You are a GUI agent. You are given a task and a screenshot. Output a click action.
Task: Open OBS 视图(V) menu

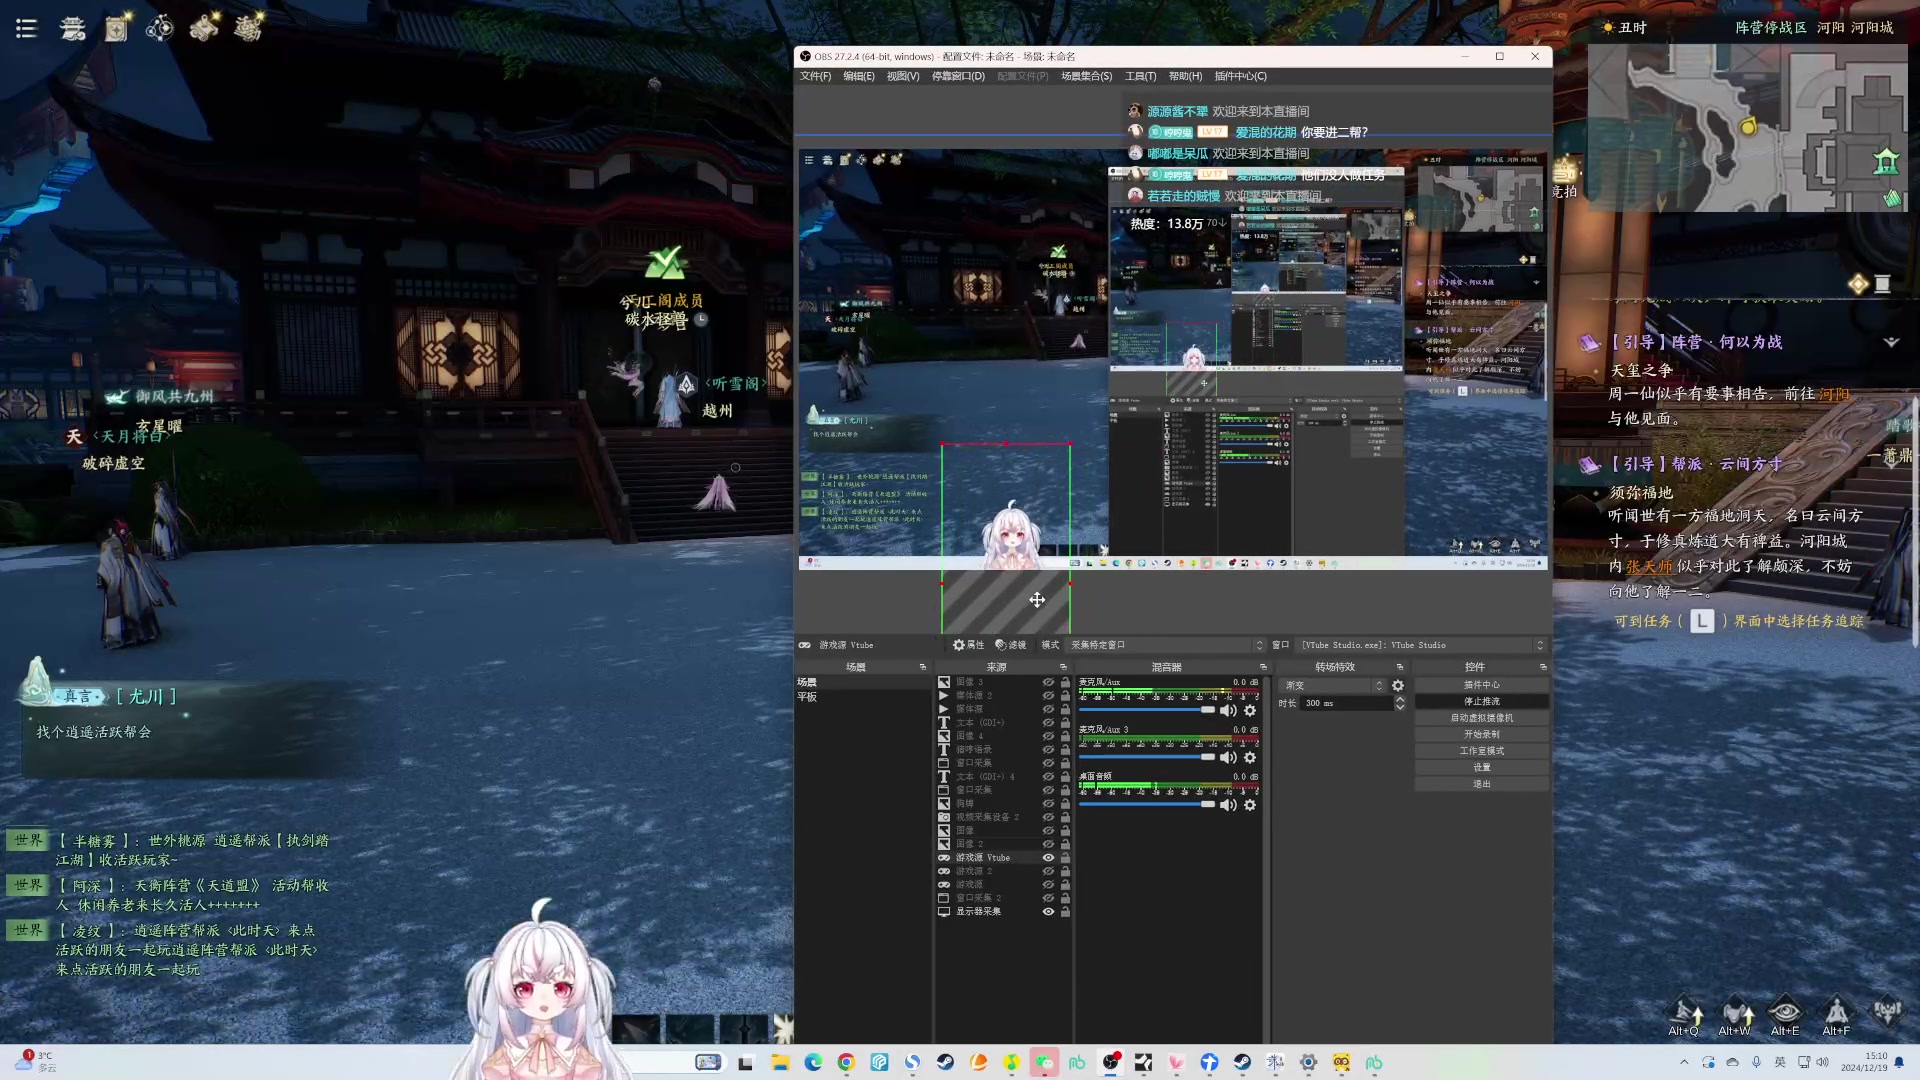point(903,76)
